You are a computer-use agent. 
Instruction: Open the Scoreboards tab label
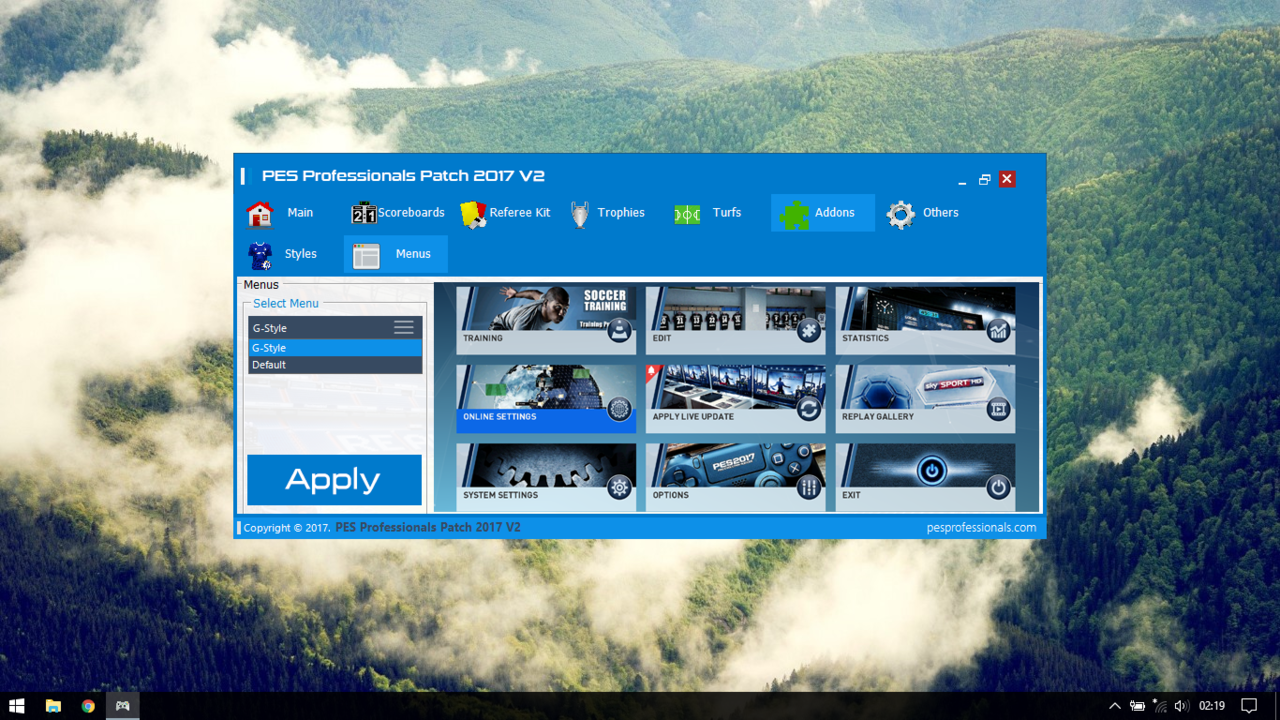(x=411, y=213)
